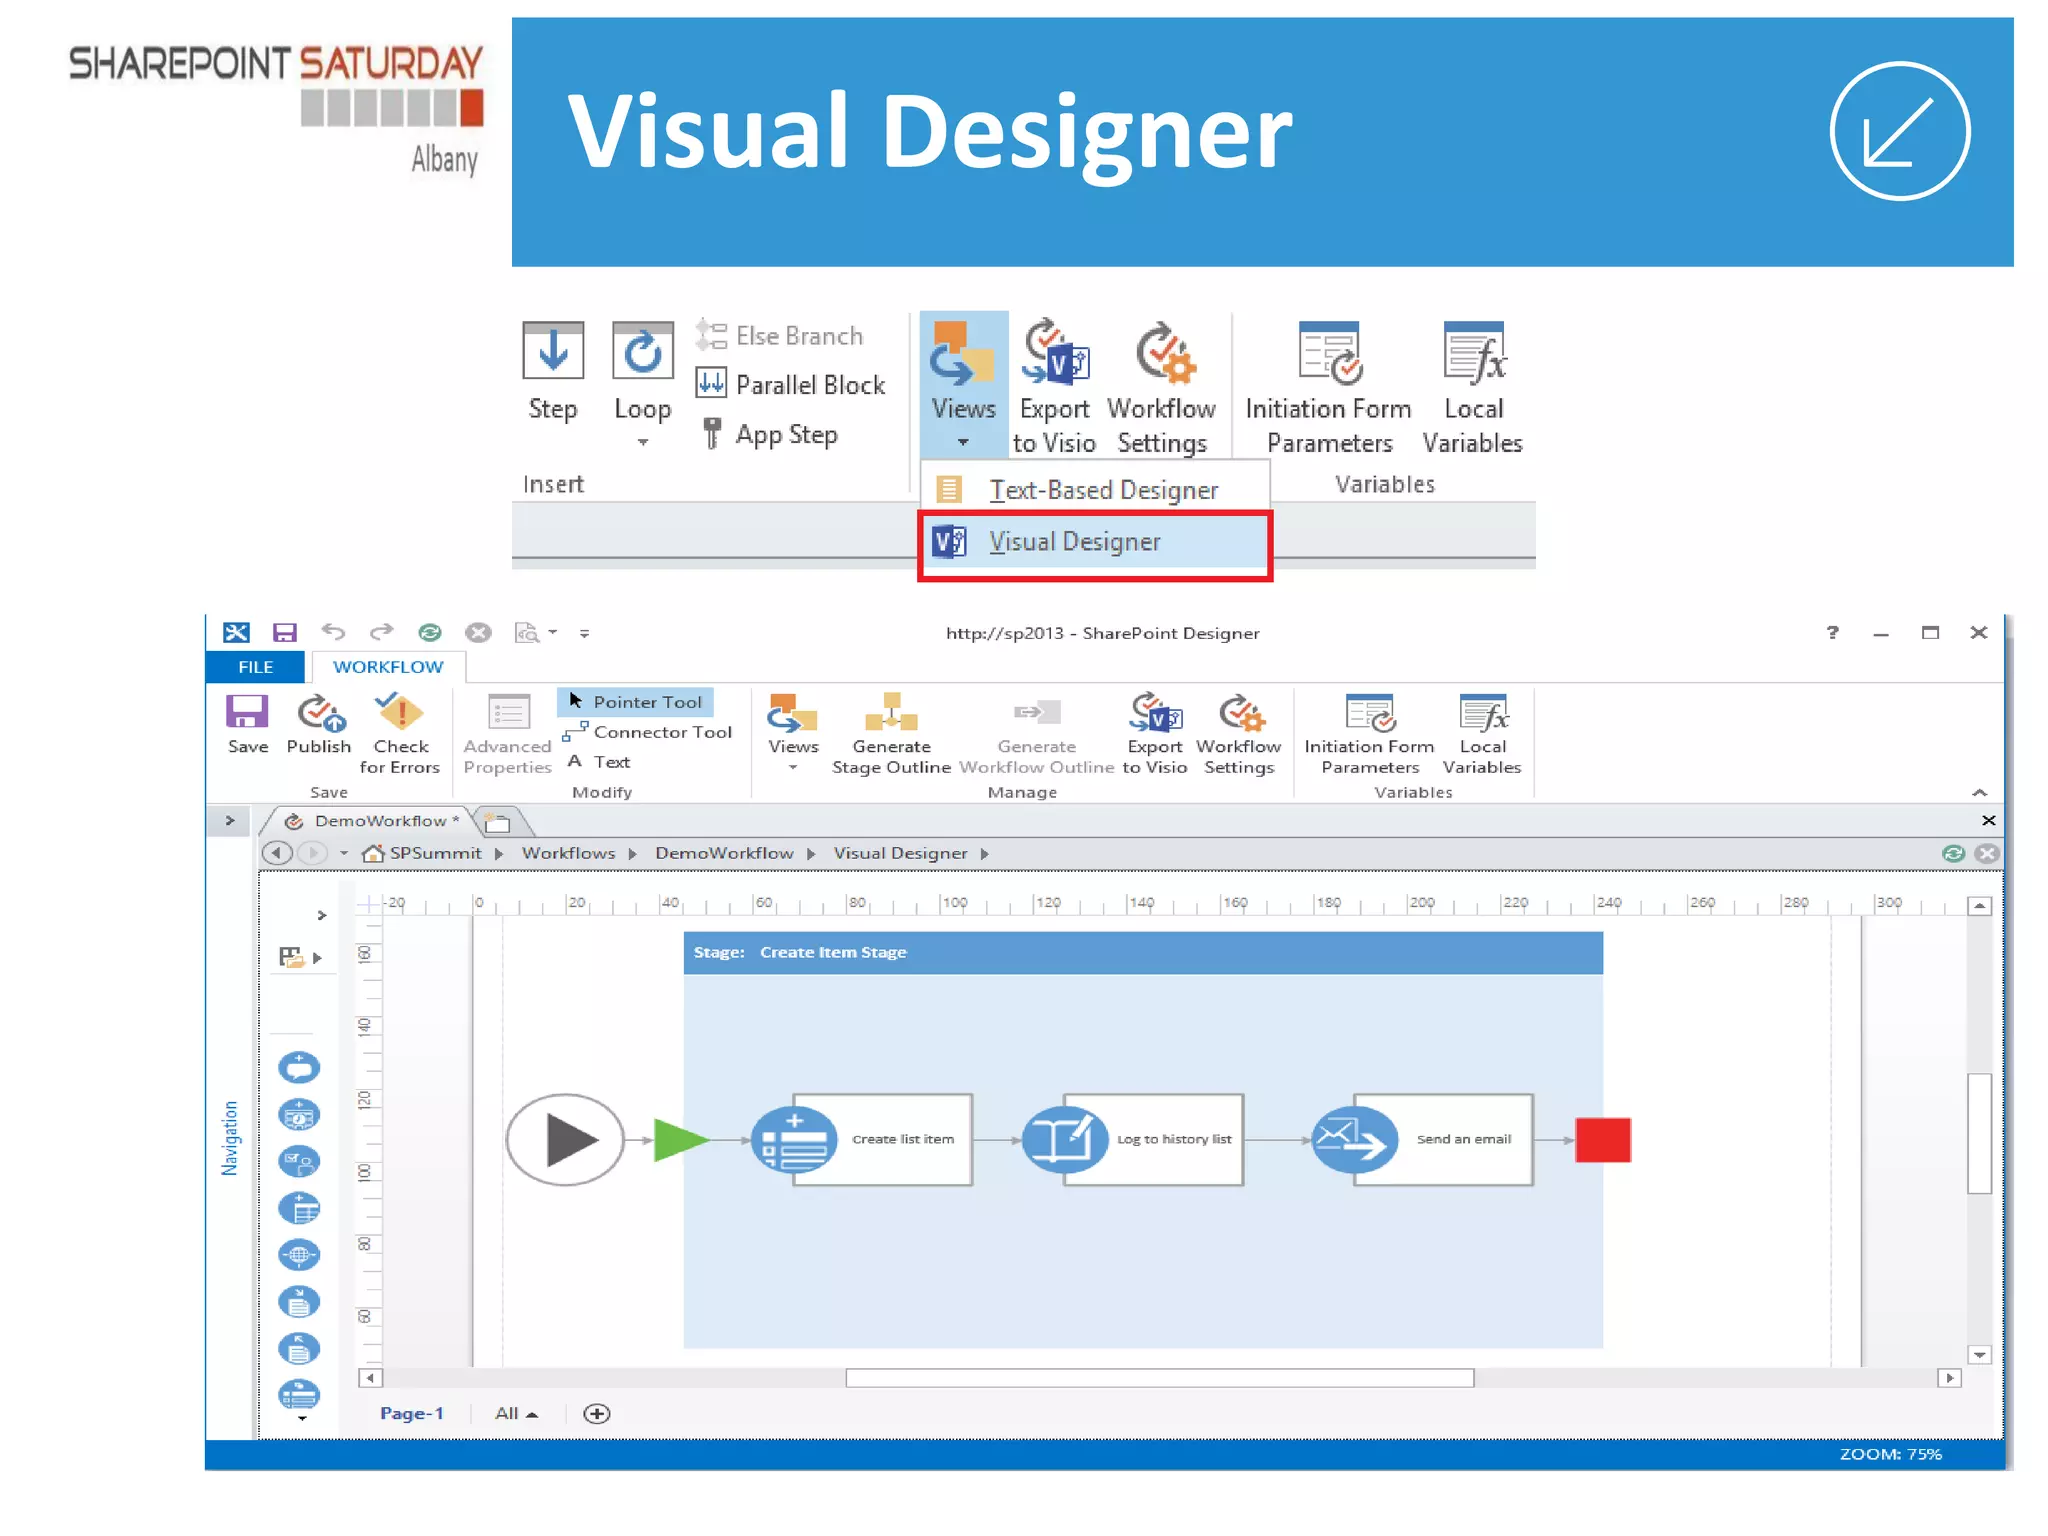This screenshot has width=2048, height=1536.
Task: Click Generate Stage Outline
Action: 891,735
